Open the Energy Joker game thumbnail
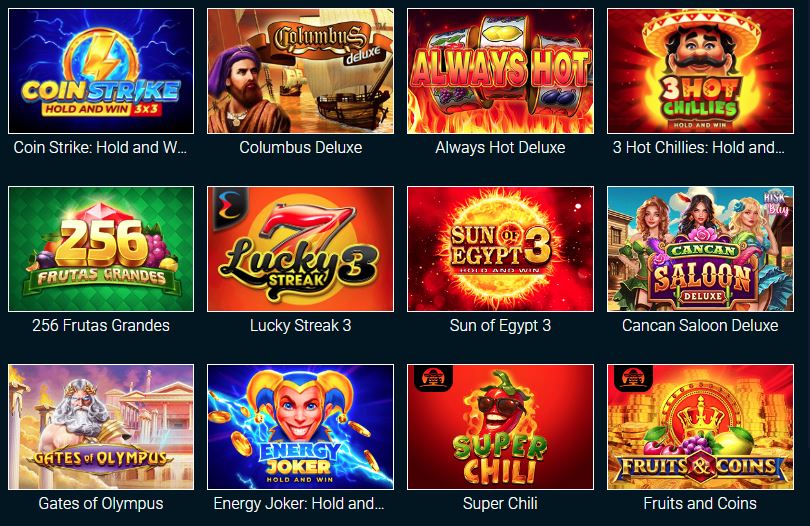Viewport: 810px width, 526px height. pyautogui.click(x=300, y=427)
